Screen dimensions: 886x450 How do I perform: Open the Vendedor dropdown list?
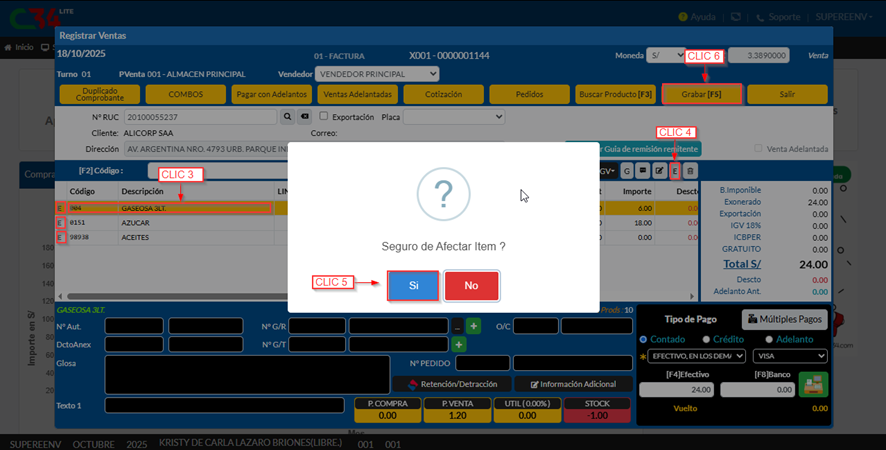(x=376, y=74)
